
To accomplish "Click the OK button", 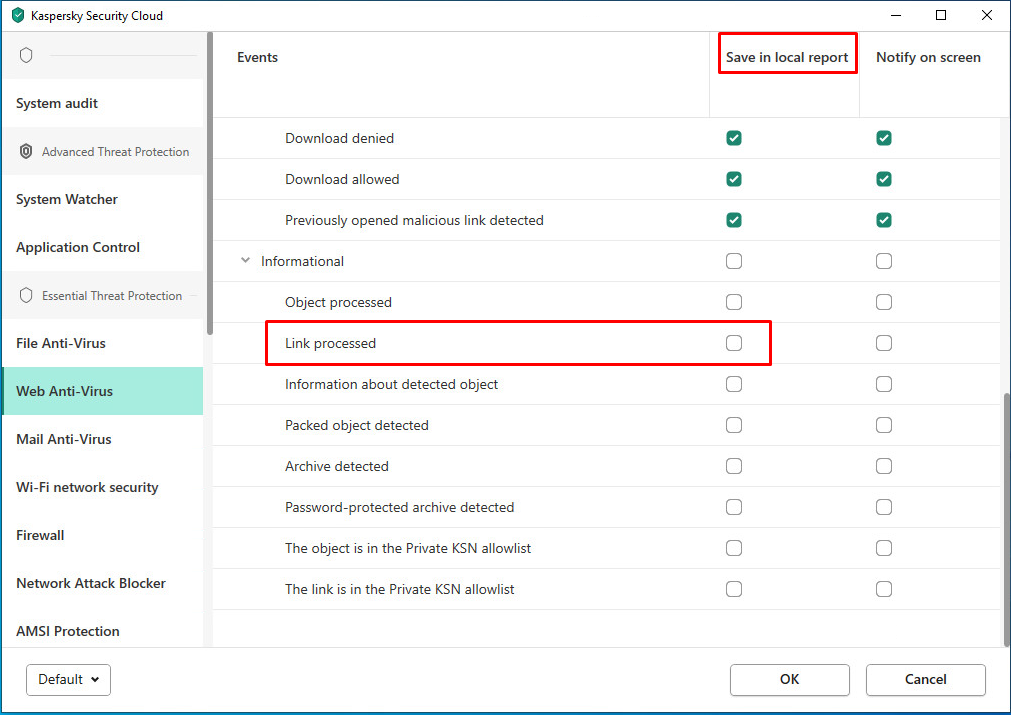I will click(789, 680).
